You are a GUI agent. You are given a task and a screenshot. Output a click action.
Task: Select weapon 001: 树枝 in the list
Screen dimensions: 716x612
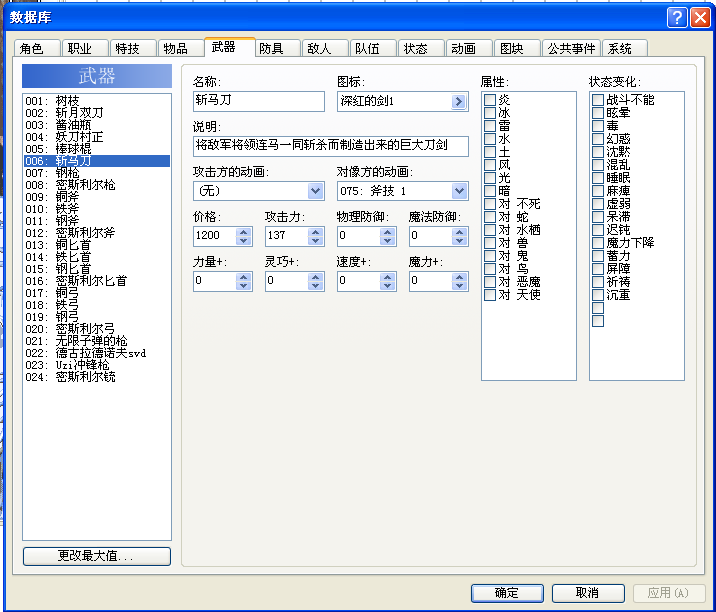point(97,101)
